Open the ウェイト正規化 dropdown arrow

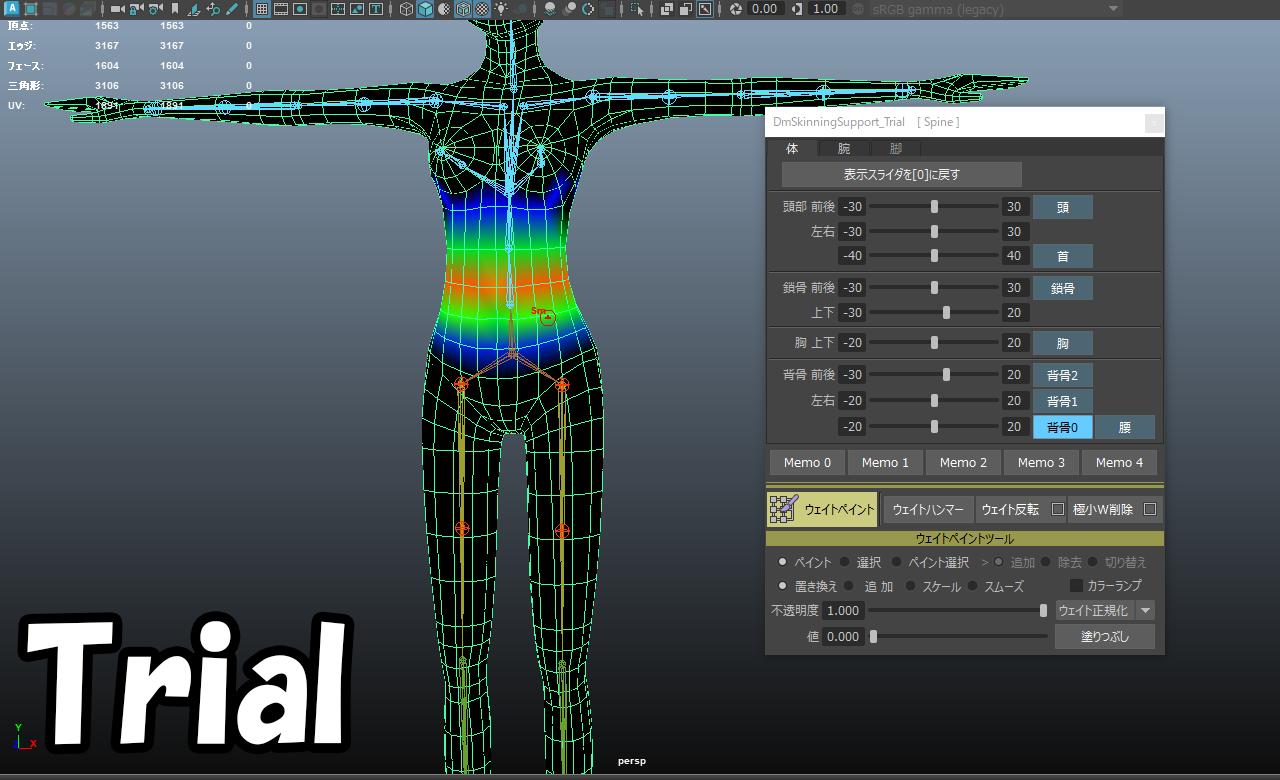click(1145, 610)
